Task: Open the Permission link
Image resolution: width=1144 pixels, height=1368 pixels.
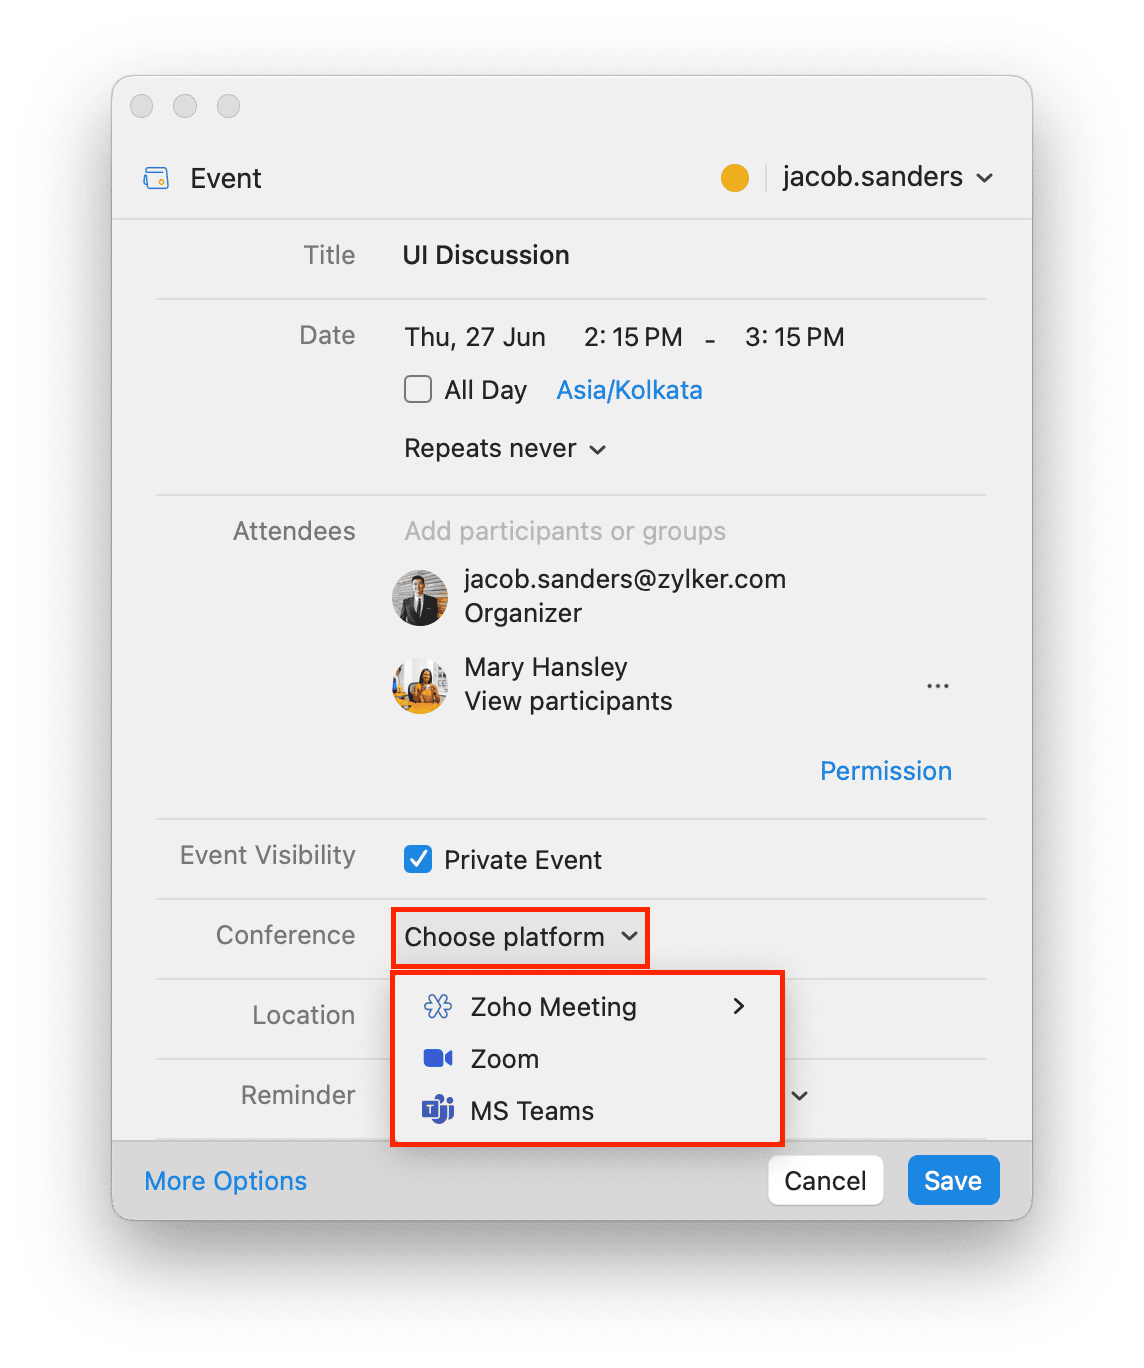Action: point(886,771)
